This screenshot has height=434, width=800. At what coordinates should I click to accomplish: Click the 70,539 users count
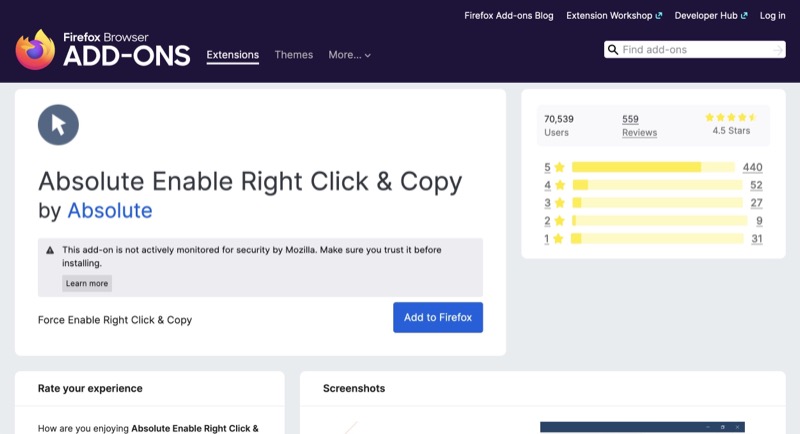[x=559, y=119]
